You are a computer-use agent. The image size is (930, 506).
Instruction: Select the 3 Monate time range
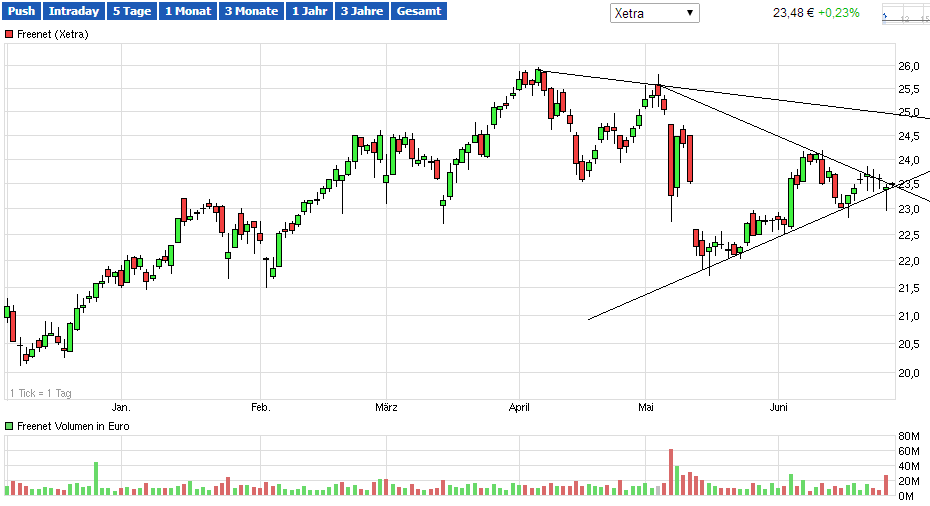coord(251,12)
